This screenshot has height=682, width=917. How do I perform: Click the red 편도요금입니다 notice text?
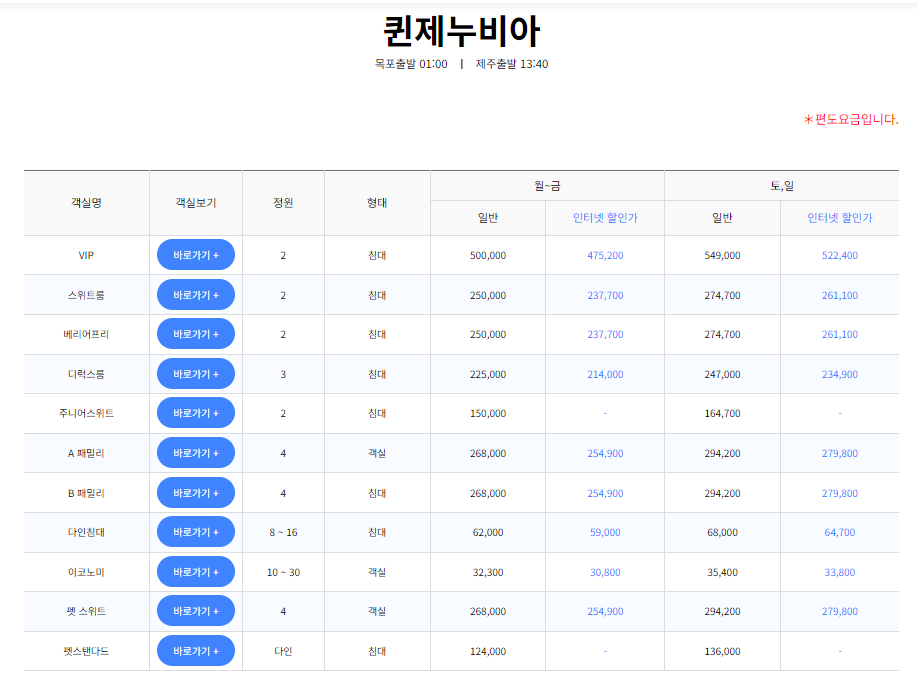coord(851,120)
